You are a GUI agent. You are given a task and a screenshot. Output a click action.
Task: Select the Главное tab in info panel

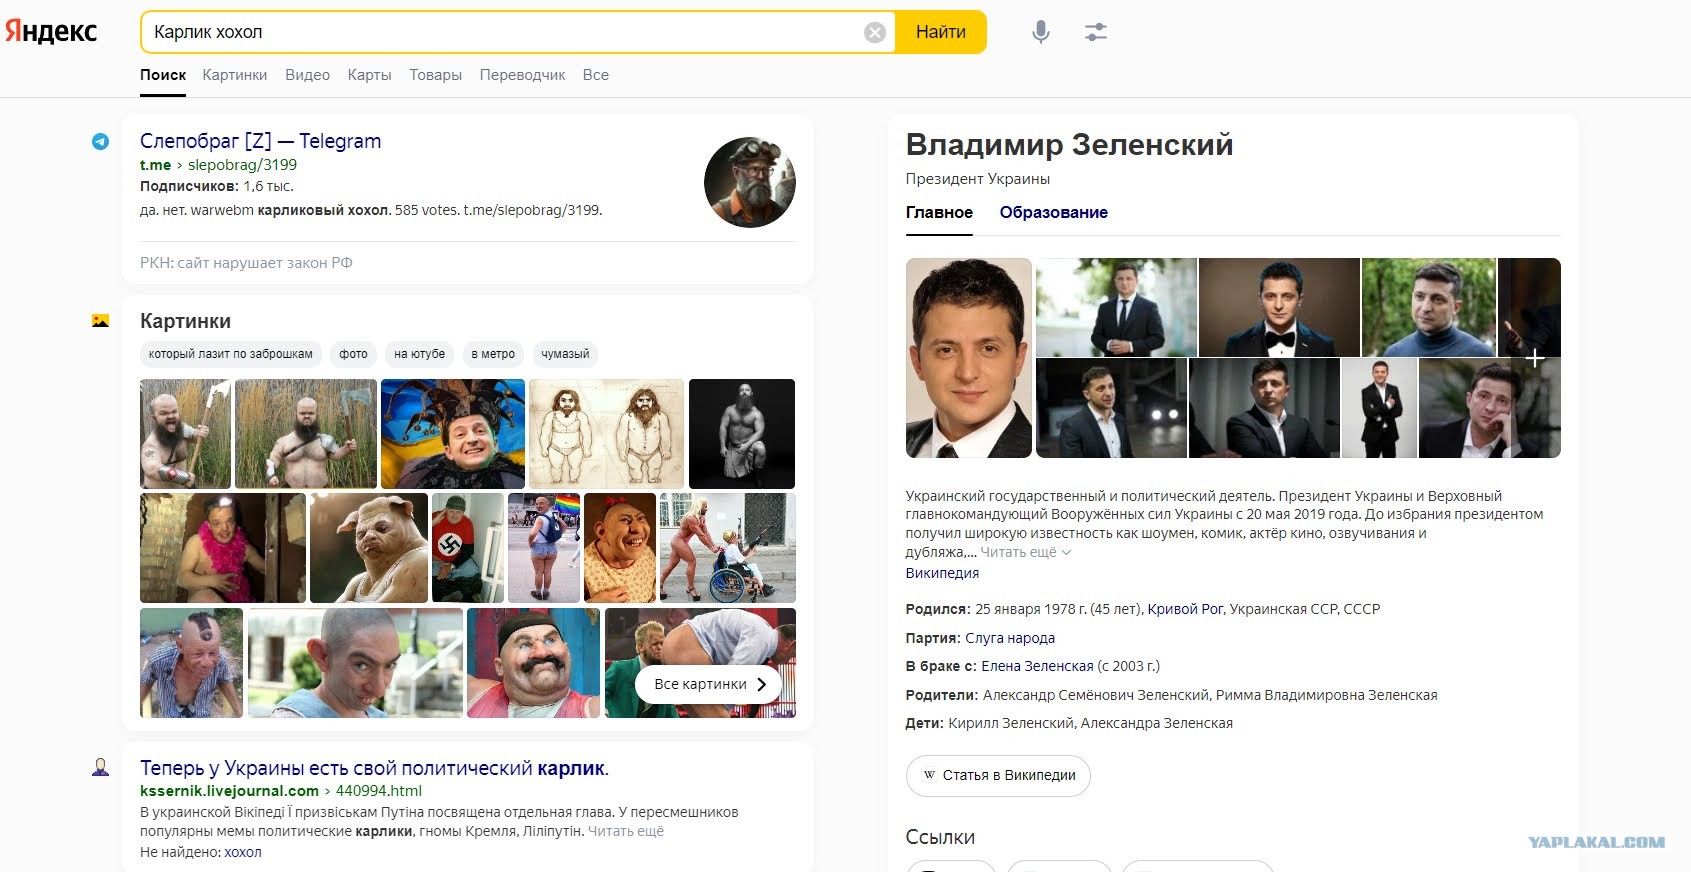pos(939,212)
